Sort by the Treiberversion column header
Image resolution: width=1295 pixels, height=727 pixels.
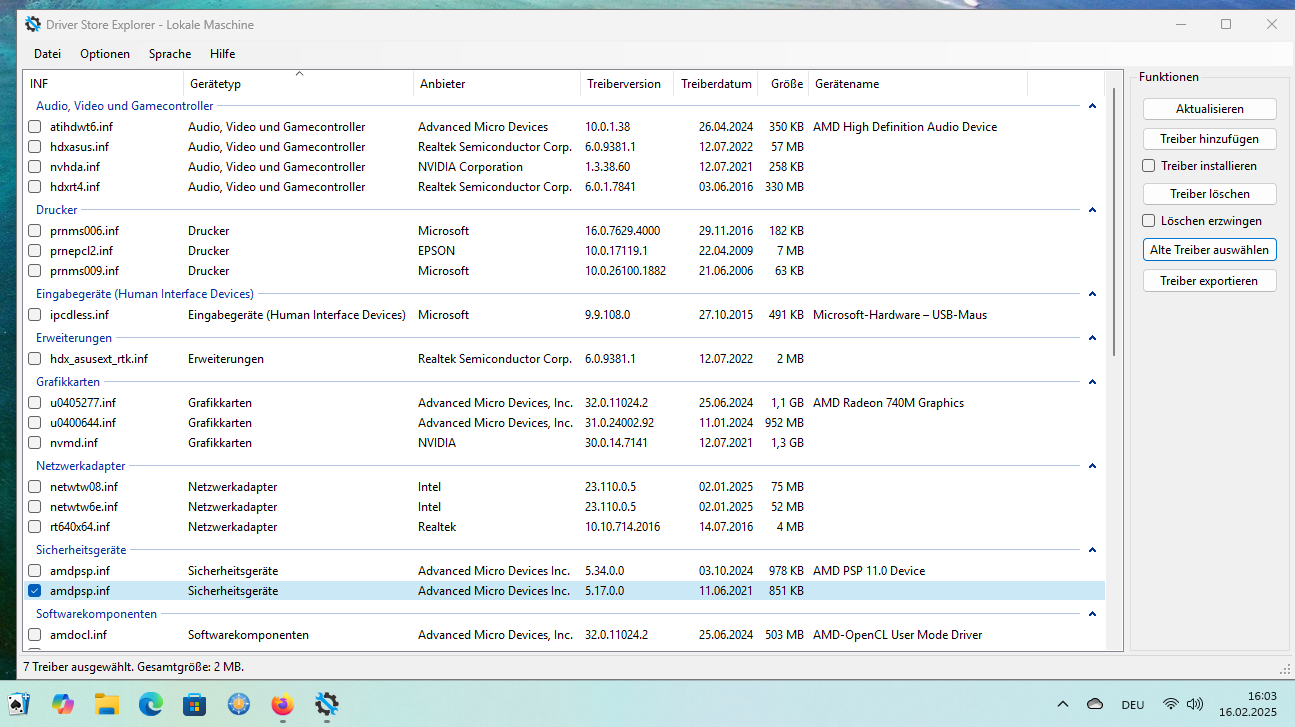tap(626, 84)
